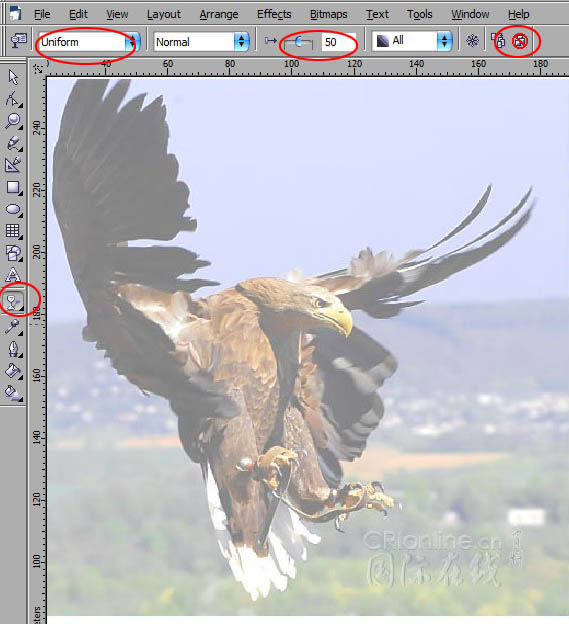
Task: Open the Bitmaps menu
Action: click(x=328, y=14)
